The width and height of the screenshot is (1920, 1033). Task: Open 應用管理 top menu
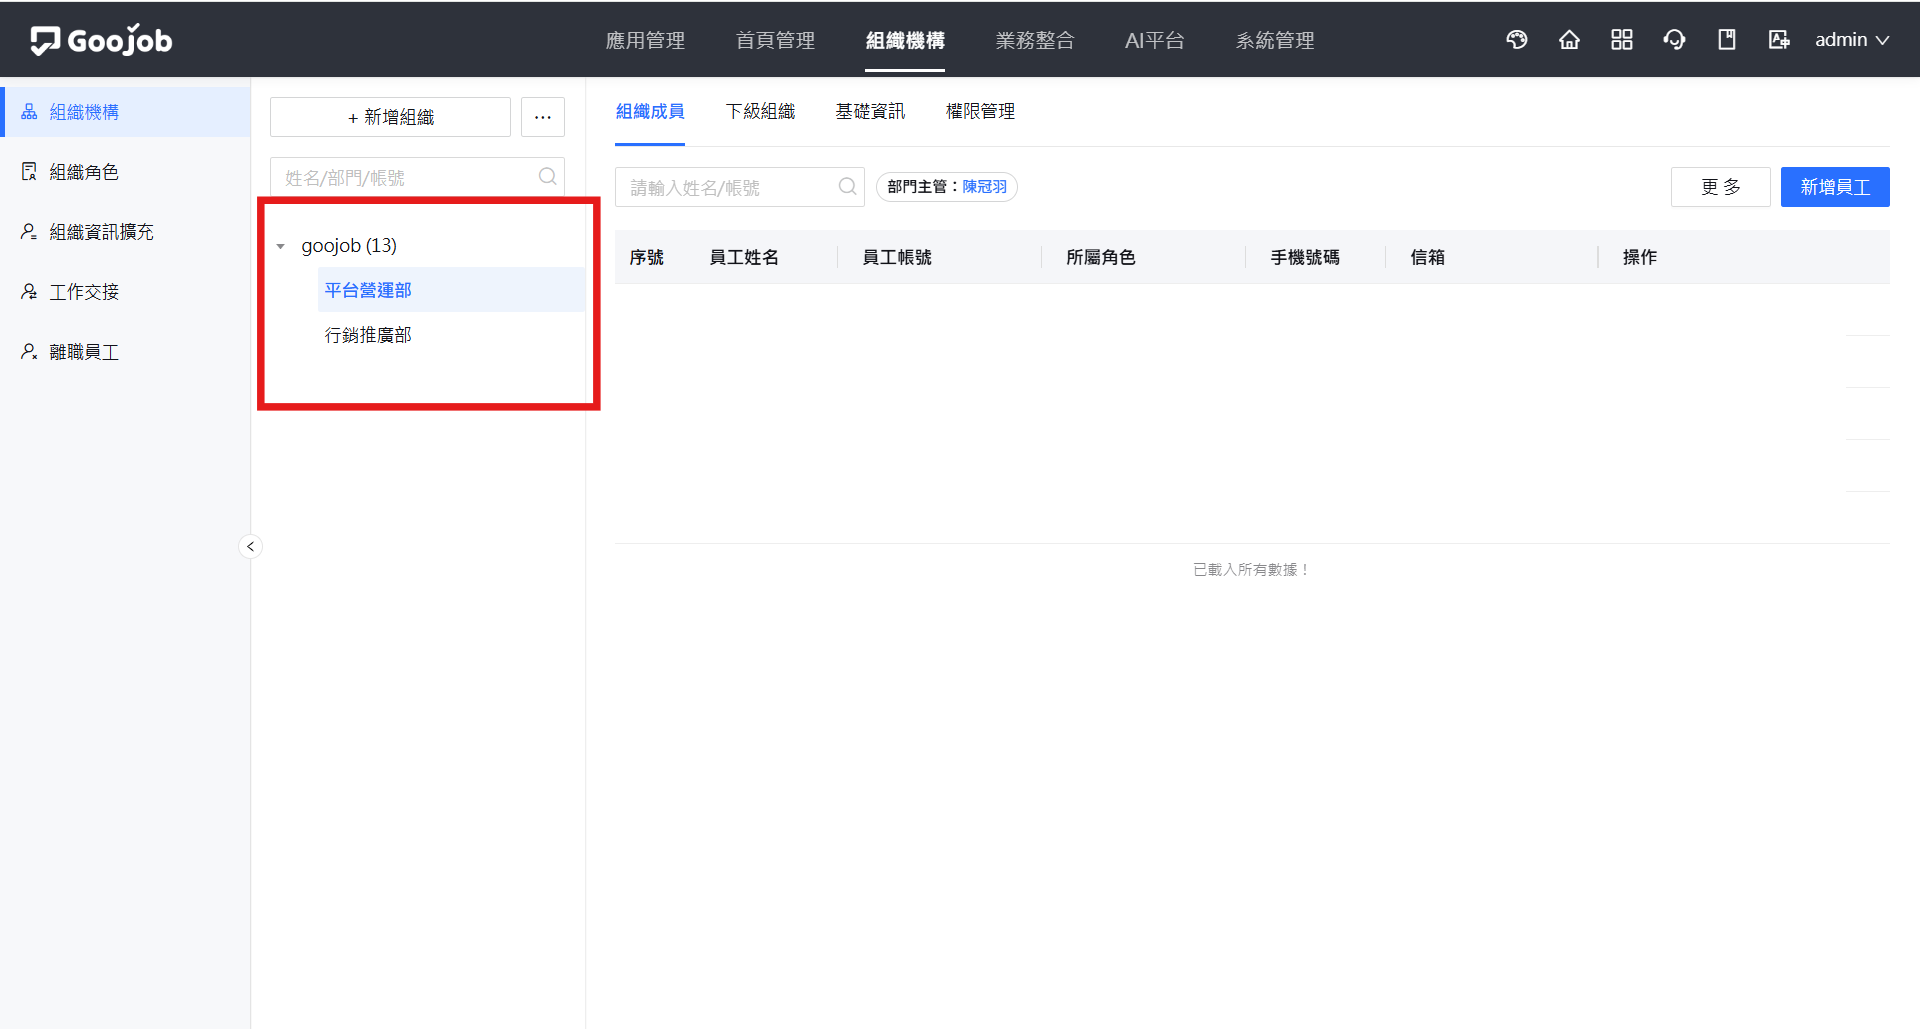tap(645, 40)
